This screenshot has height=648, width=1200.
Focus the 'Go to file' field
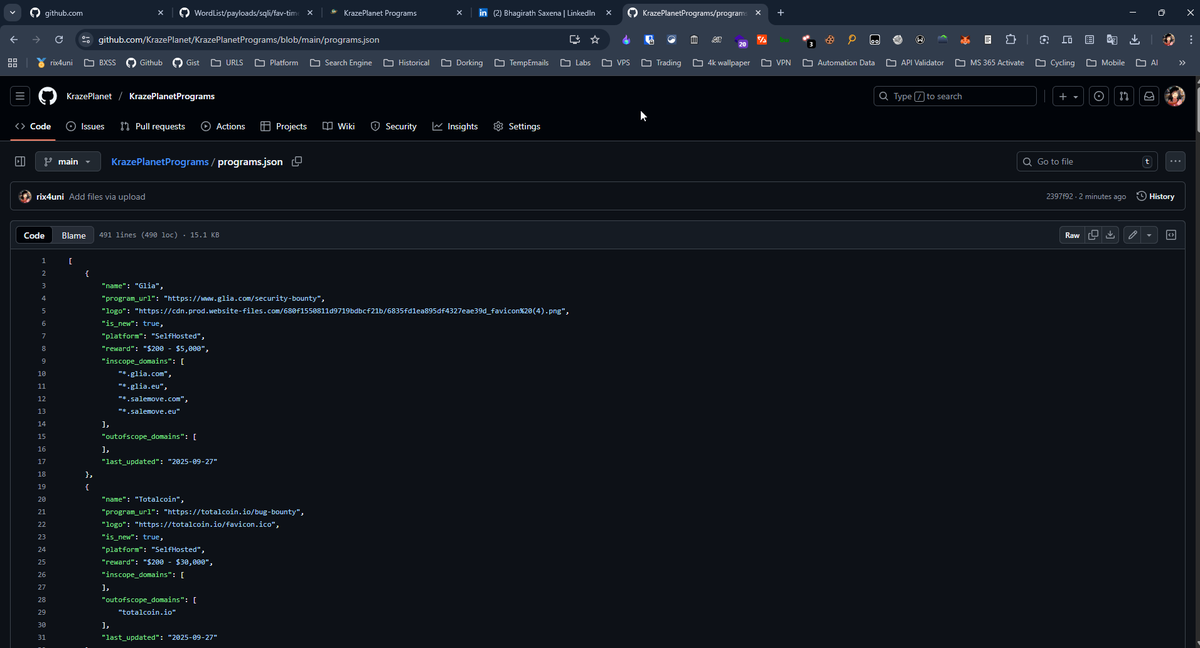(1088, 161)
